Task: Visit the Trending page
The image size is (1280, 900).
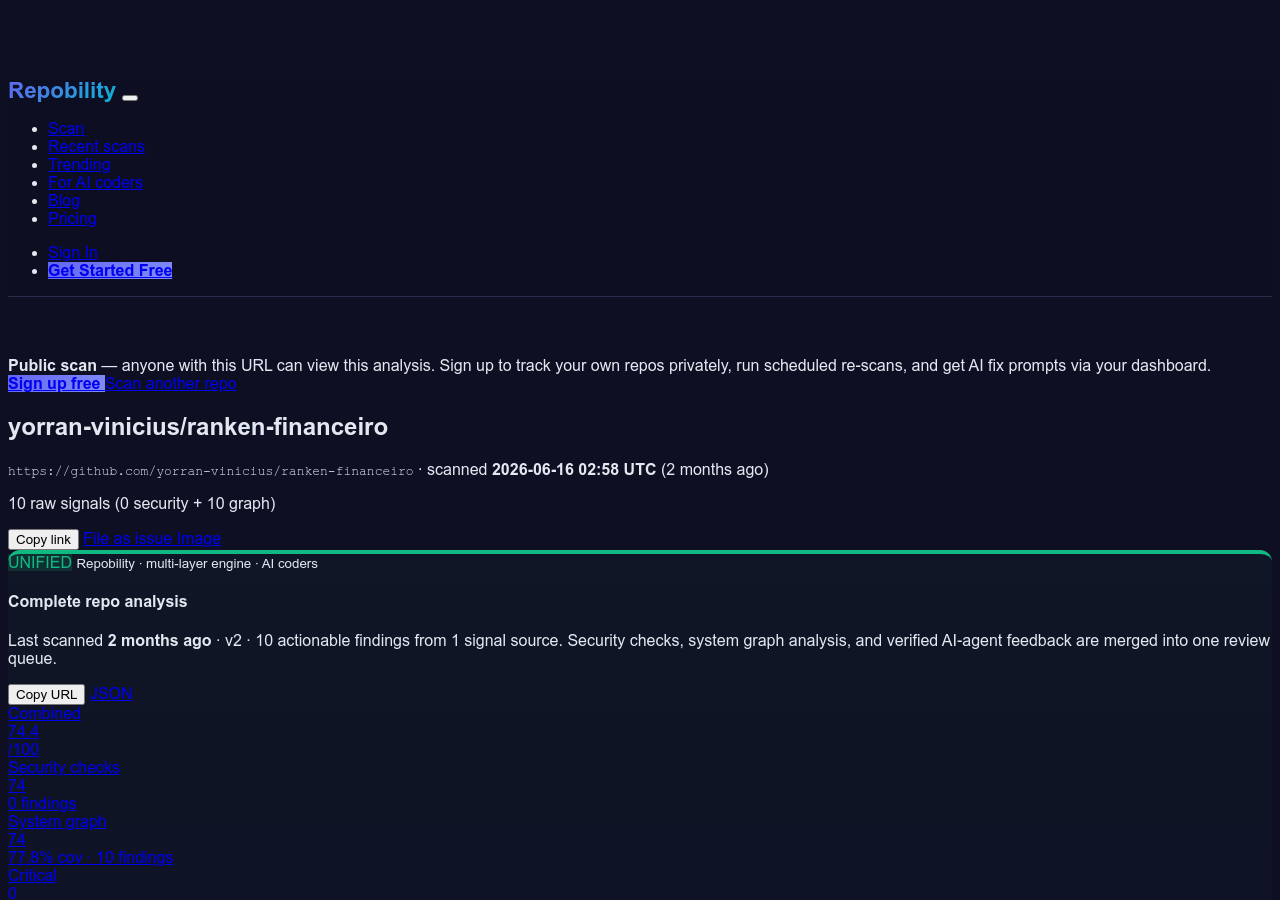Action: pyautogui.click(x=79, y=164)
